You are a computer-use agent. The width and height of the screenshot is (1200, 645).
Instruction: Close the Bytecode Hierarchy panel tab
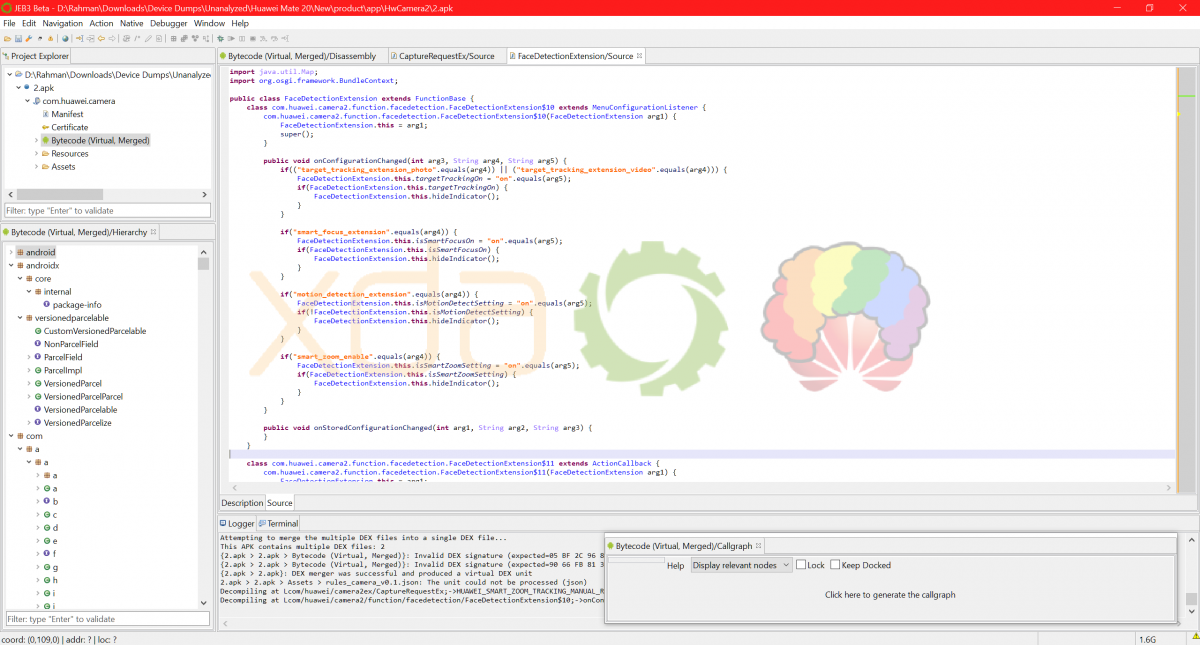click(x=155, y=232)
